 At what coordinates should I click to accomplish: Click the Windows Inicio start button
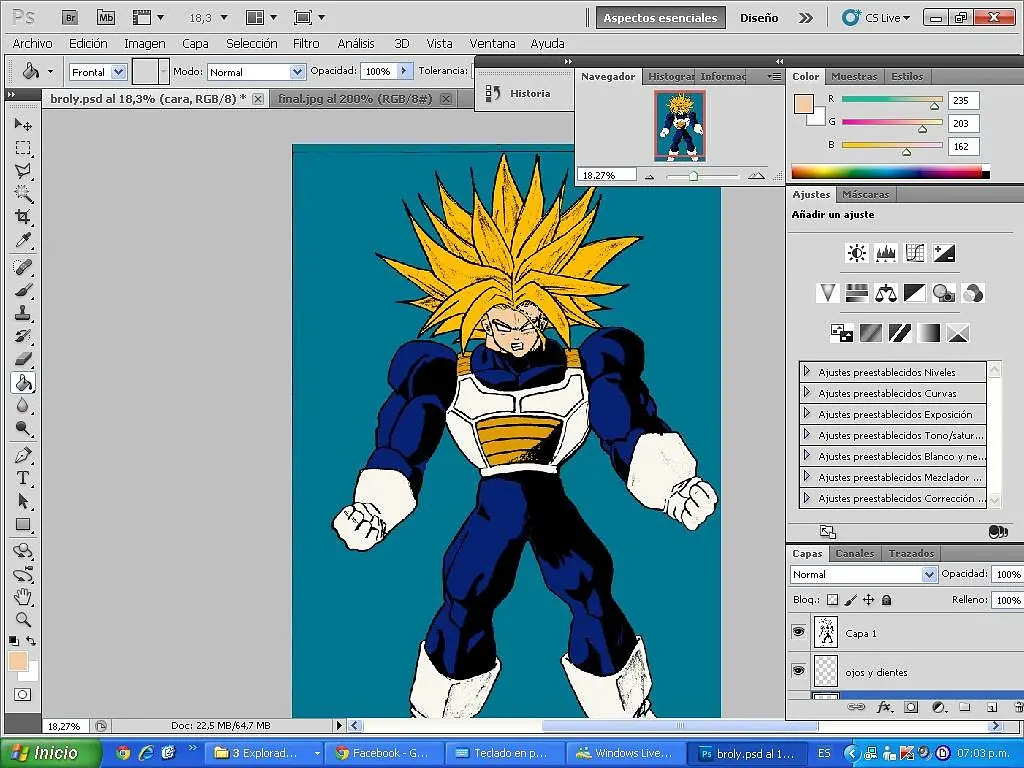tap(50, 753)
